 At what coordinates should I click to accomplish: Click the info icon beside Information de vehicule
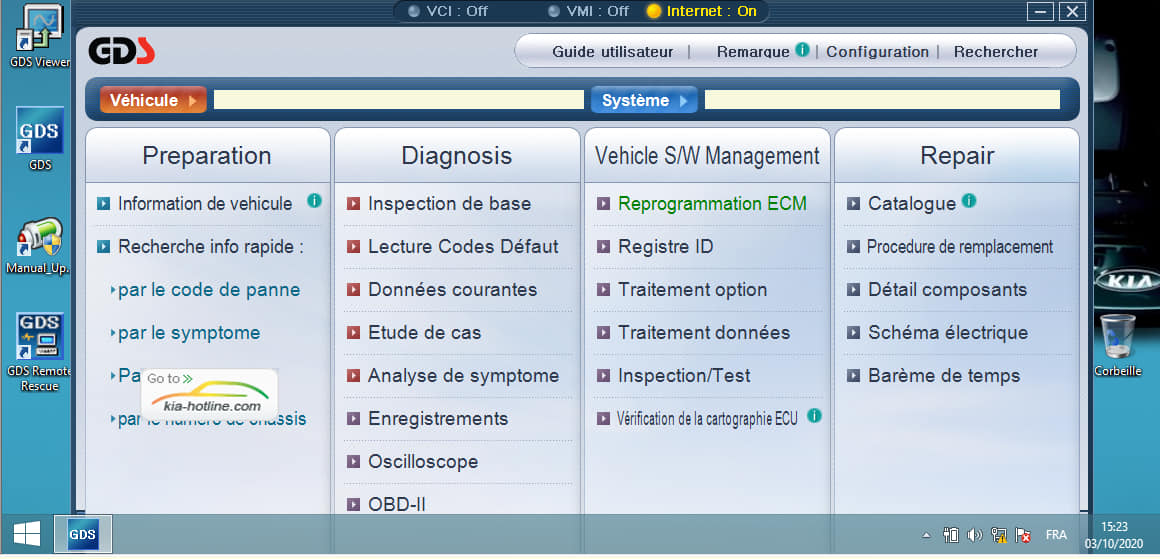[x=314, y=201]
